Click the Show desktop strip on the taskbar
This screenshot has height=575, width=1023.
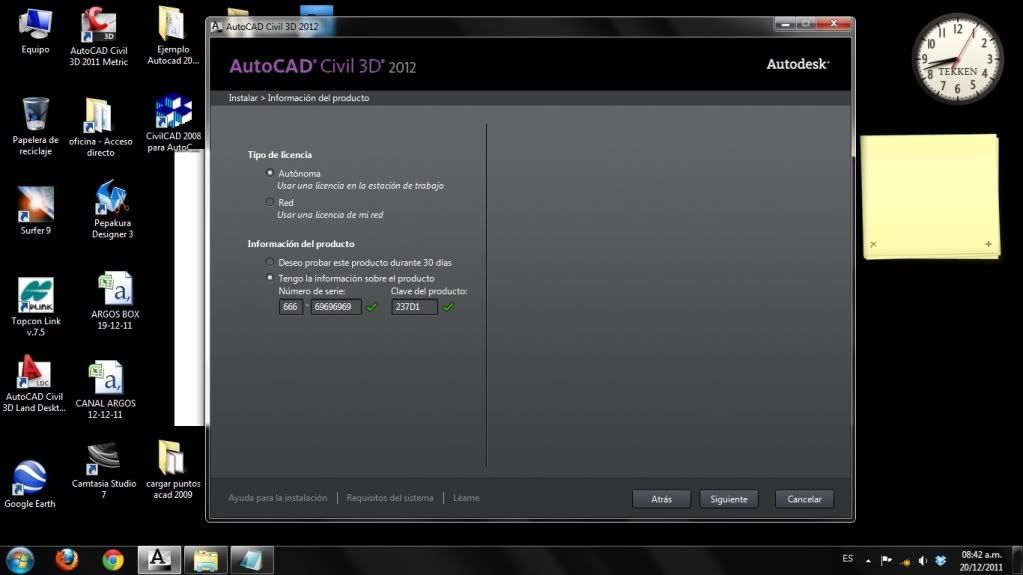1018,560
